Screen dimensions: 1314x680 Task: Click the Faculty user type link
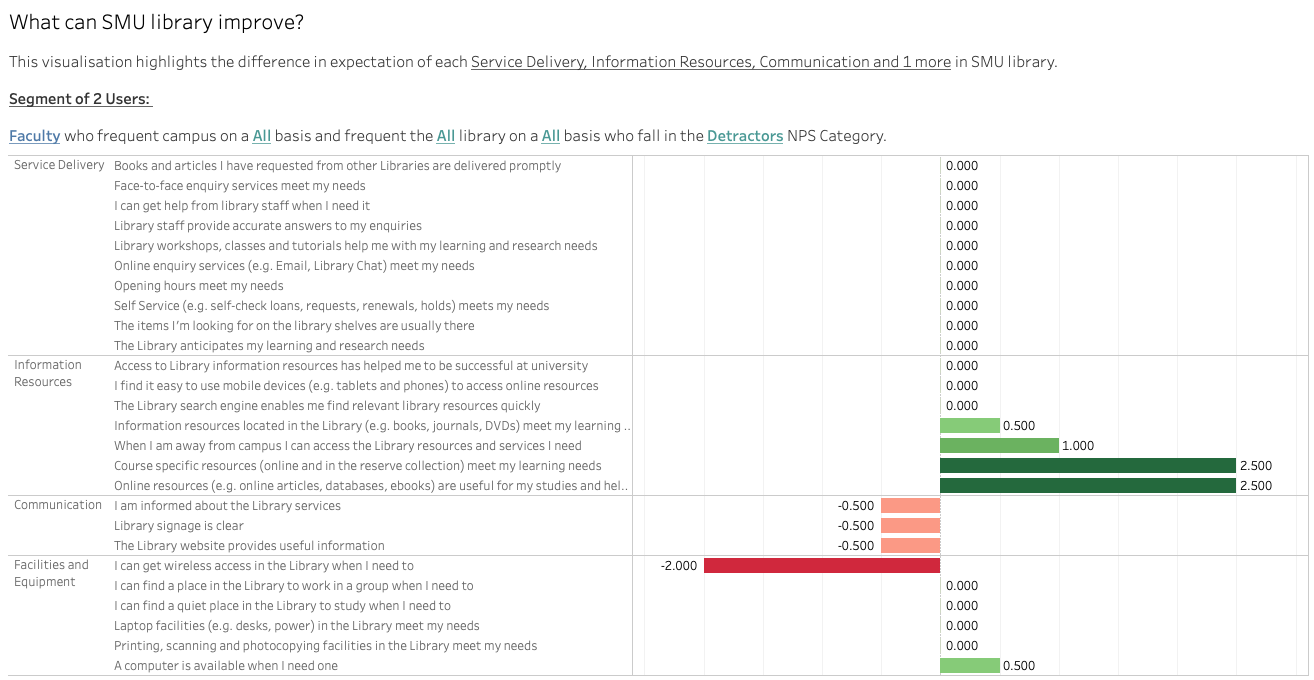pos(35,136)
